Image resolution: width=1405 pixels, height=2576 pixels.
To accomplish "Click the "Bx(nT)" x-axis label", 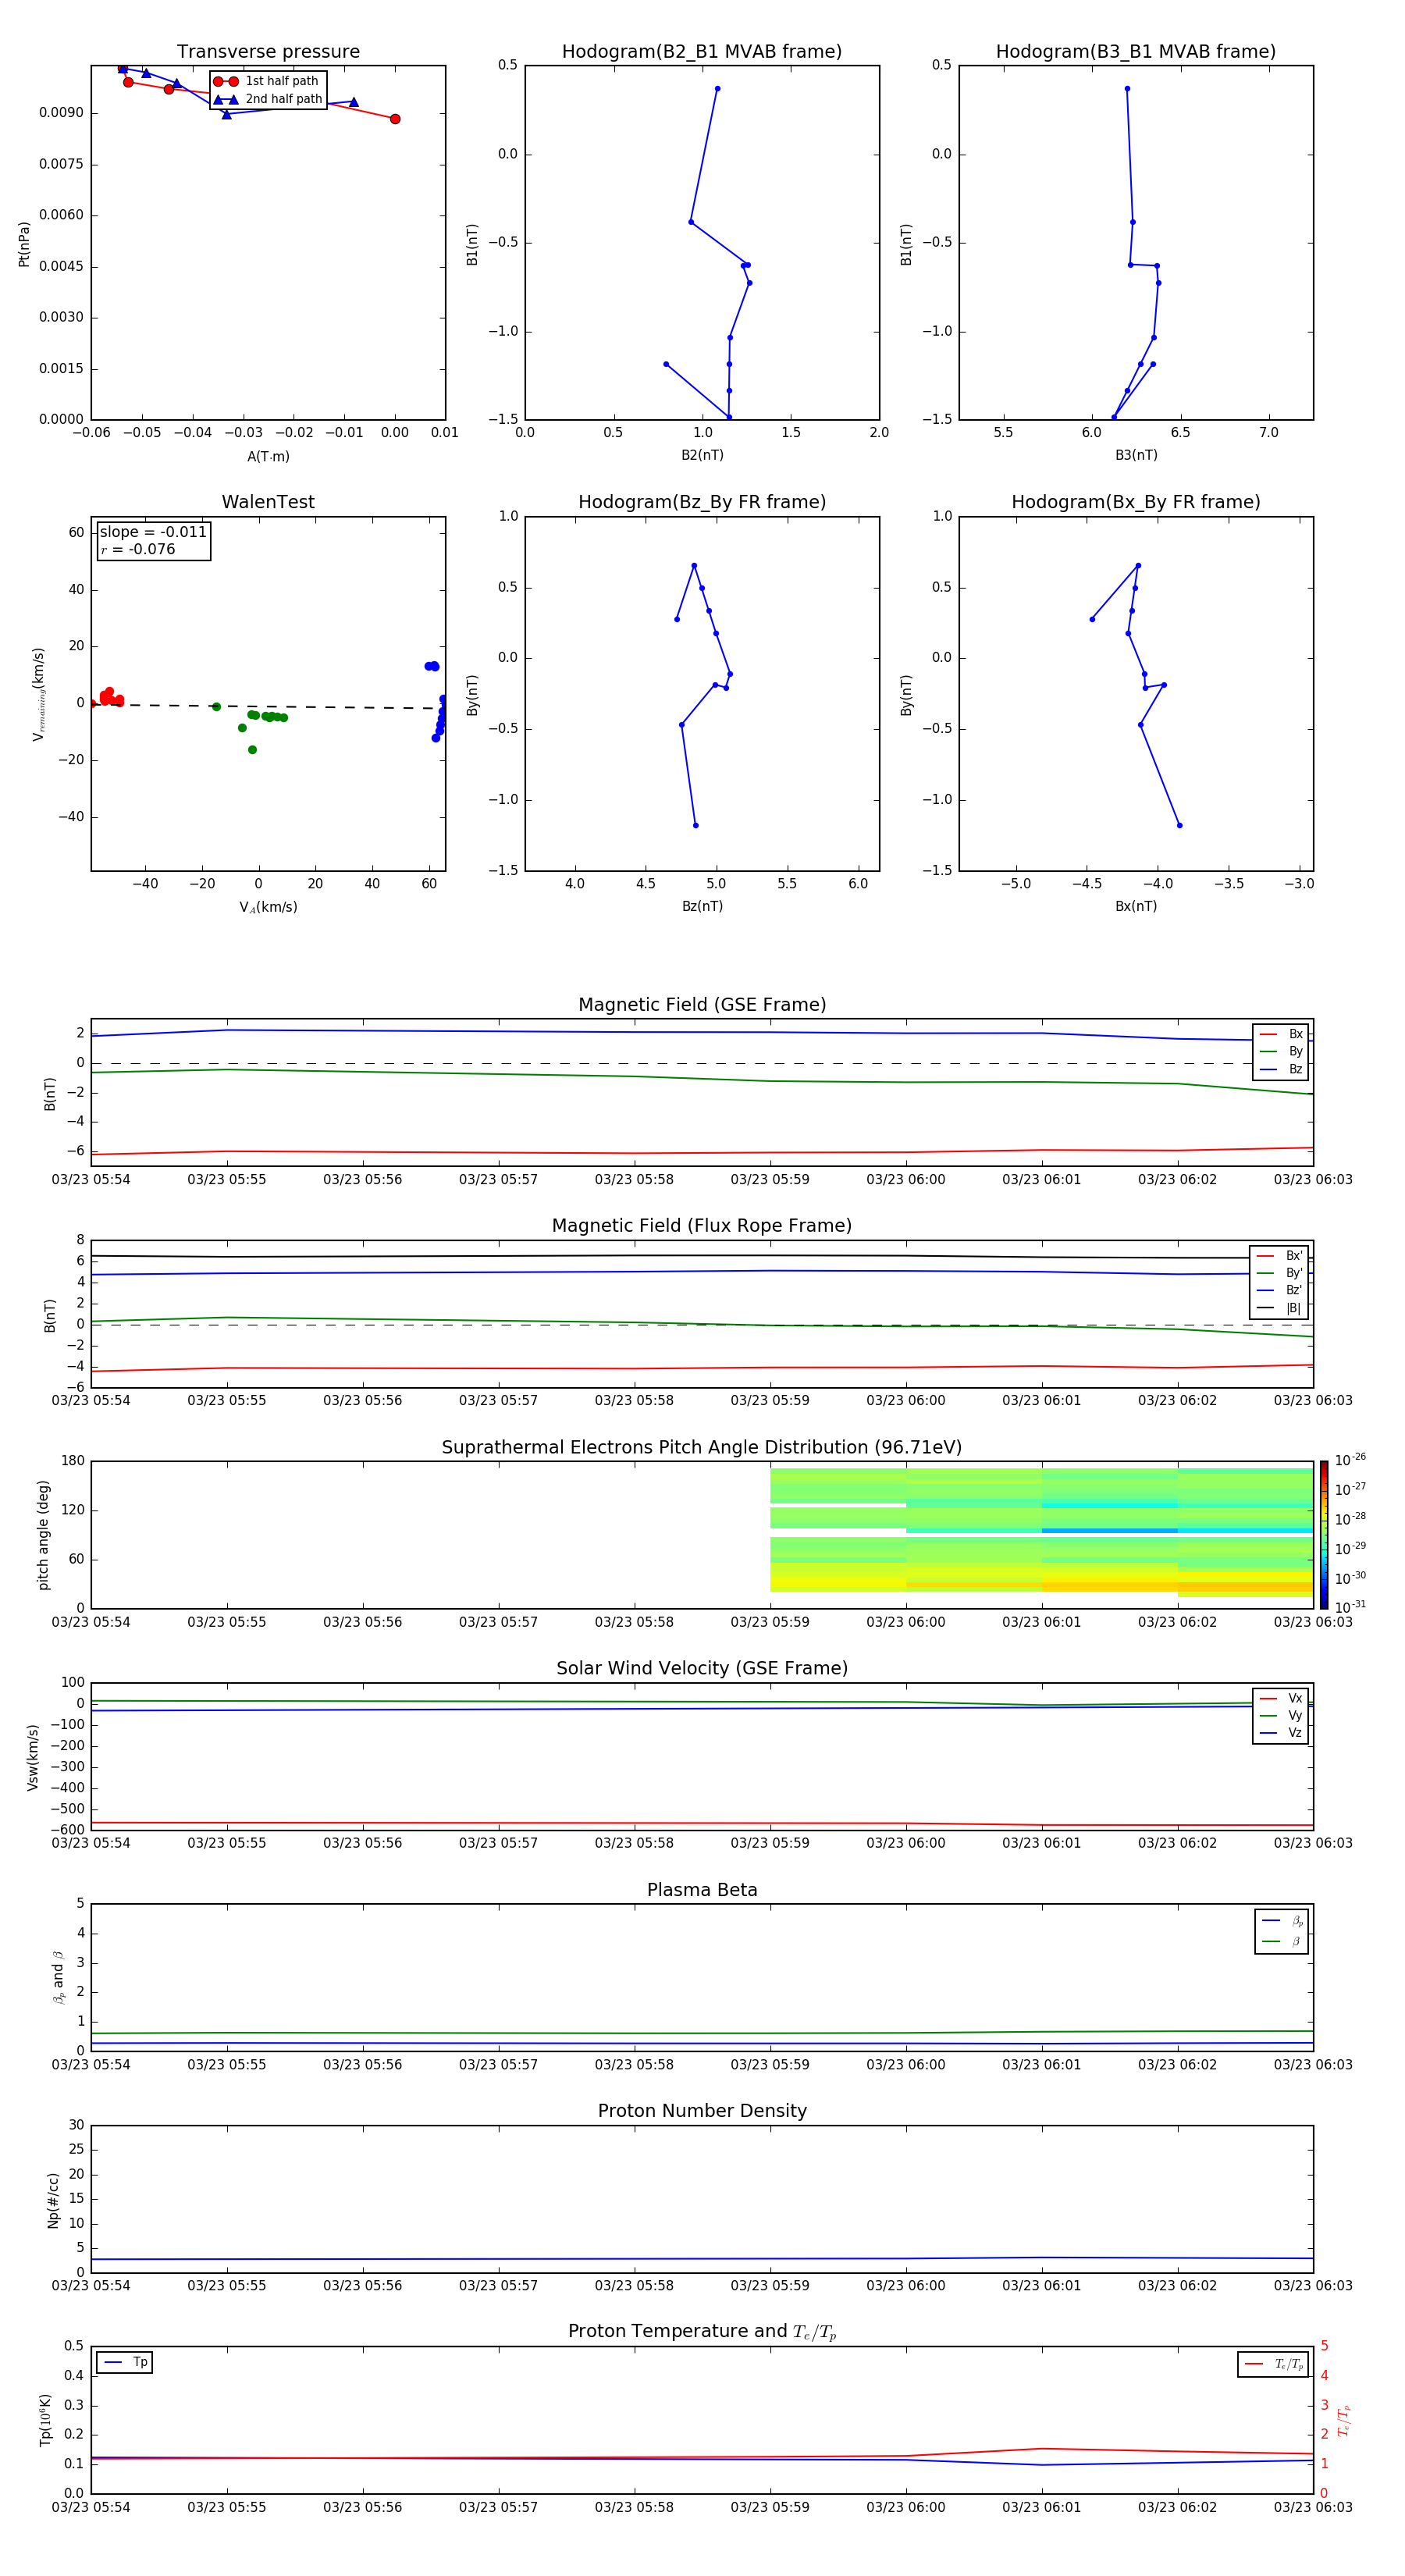I will coord(1136,906).
